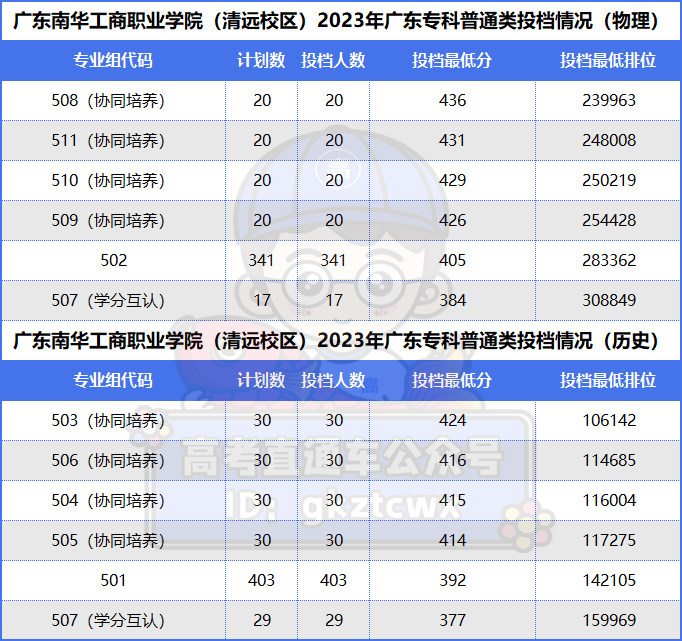This screenshot has width=682, height=641.
Task: Click 投档人数 header in the history table
Action: (333, 381)
